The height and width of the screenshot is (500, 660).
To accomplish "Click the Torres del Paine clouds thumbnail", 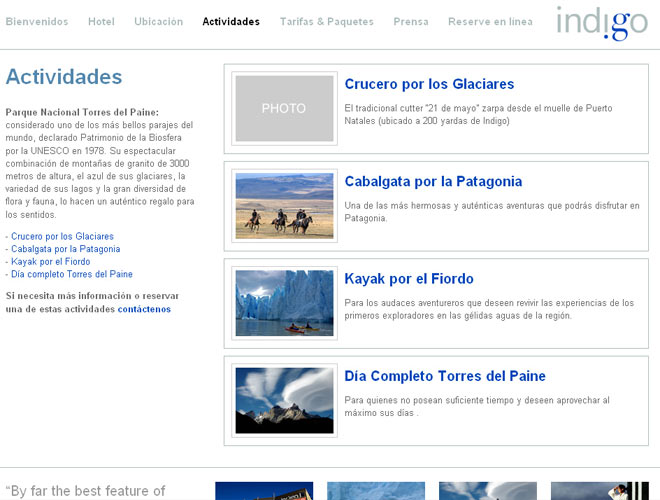I will [x=285, y=400].
